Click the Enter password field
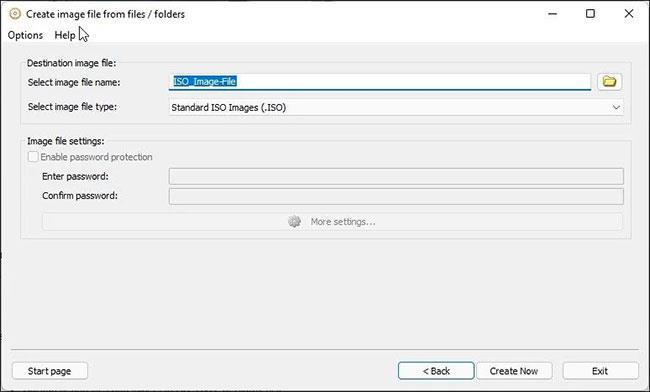This screenshot has width=650, height=392. (396, 176)
